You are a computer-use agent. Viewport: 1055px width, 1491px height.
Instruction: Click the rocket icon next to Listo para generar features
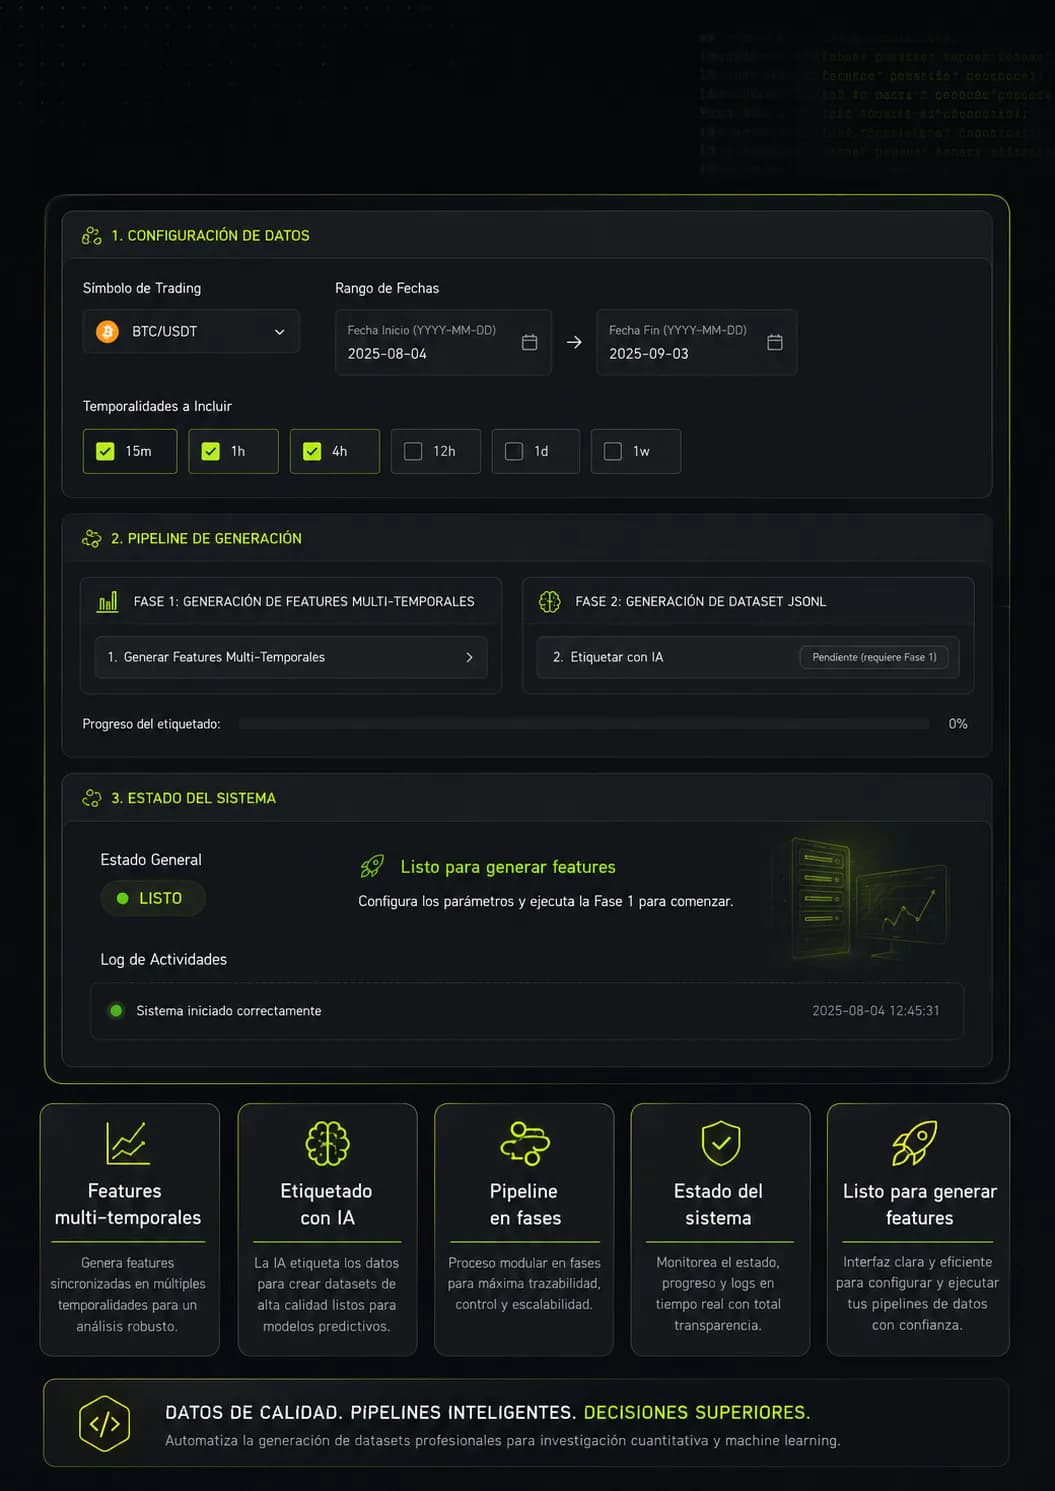[372, 866]
